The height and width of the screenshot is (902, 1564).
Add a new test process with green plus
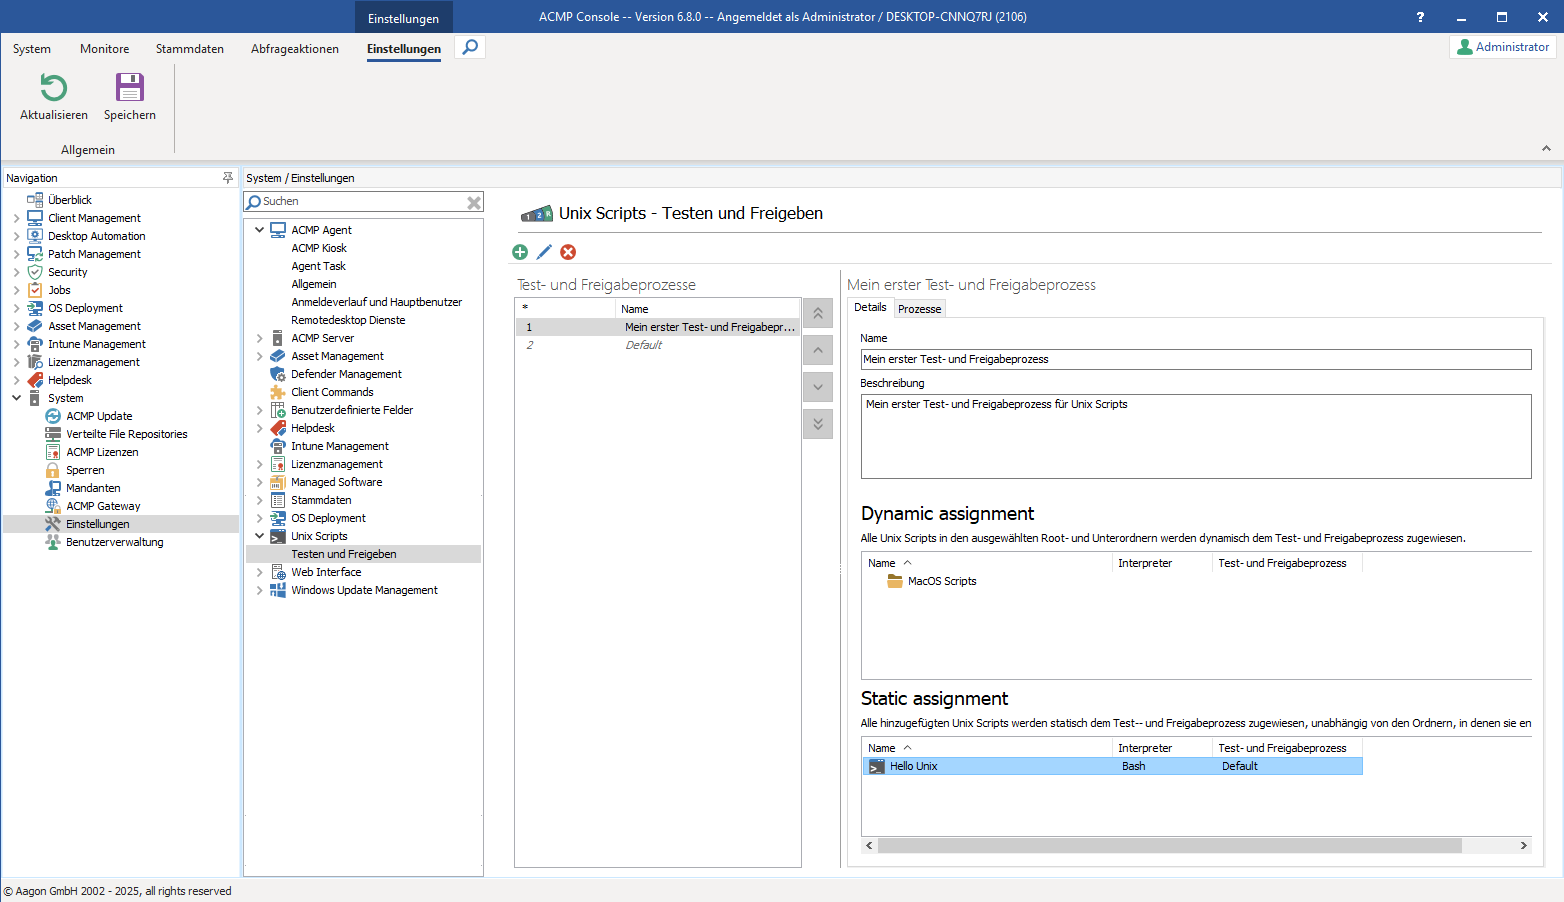[520, 252]
